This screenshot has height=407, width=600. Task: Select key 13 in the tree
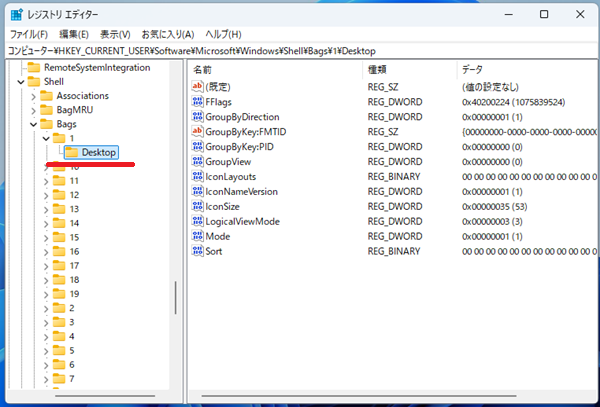coord(74,209)
